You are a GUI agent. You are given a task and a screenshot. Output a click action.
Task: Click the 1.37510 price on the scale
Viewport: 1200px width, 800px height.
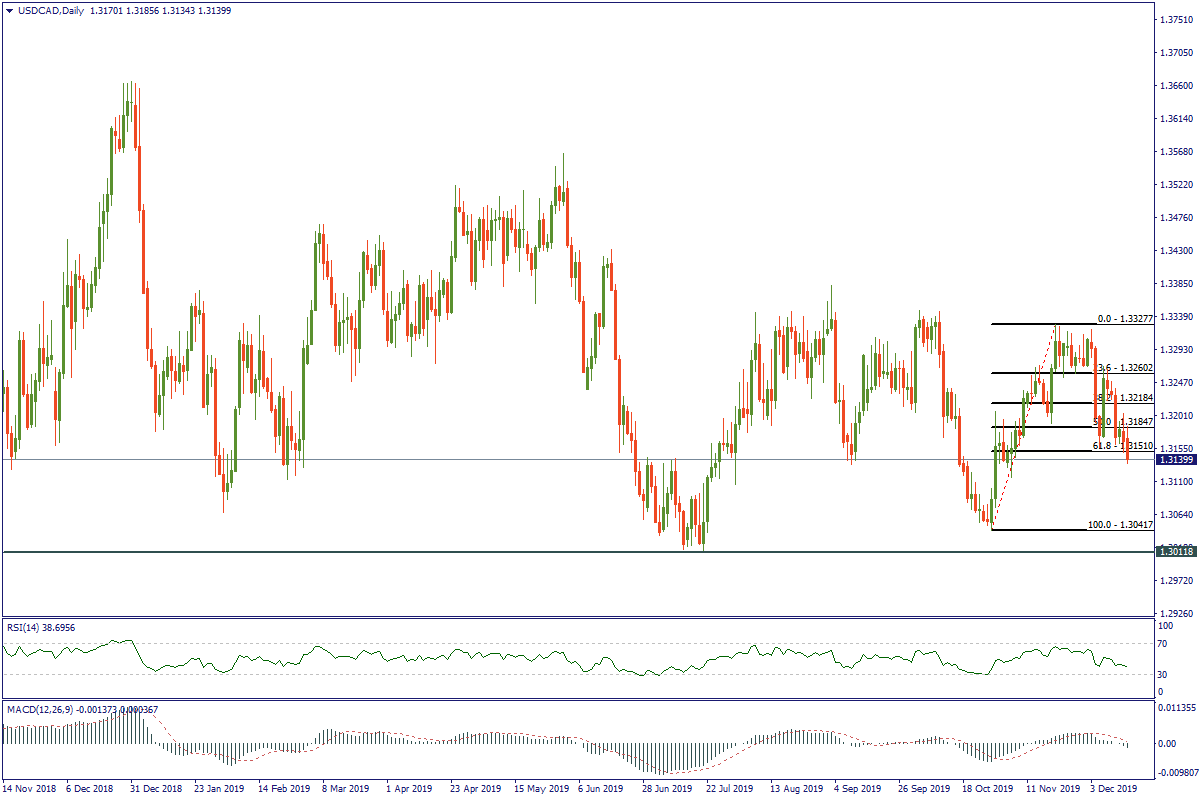coord(1175,19)
